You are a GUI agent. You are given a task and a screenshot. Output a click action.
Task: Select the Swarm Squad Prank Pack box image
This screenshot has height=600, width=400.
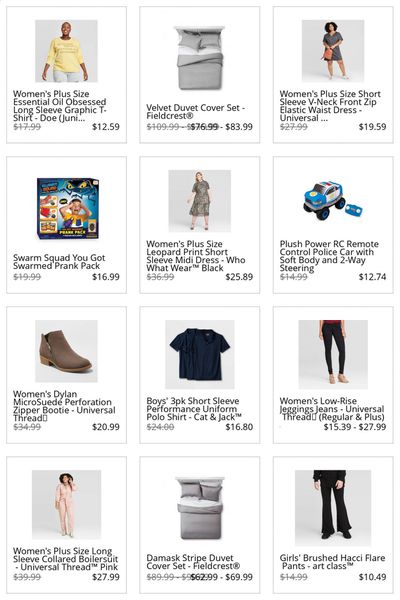[x=68, y=208]
